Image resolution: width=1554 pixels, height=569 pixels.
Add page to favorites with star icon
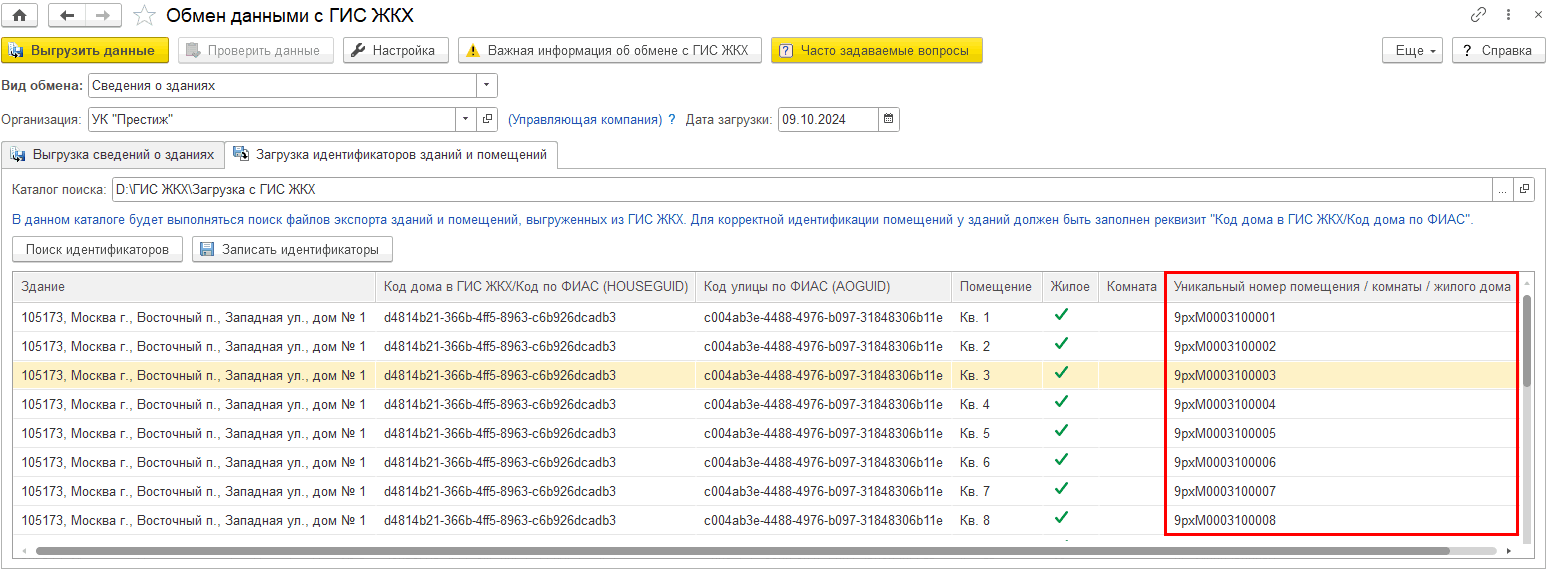pos(145,16)
